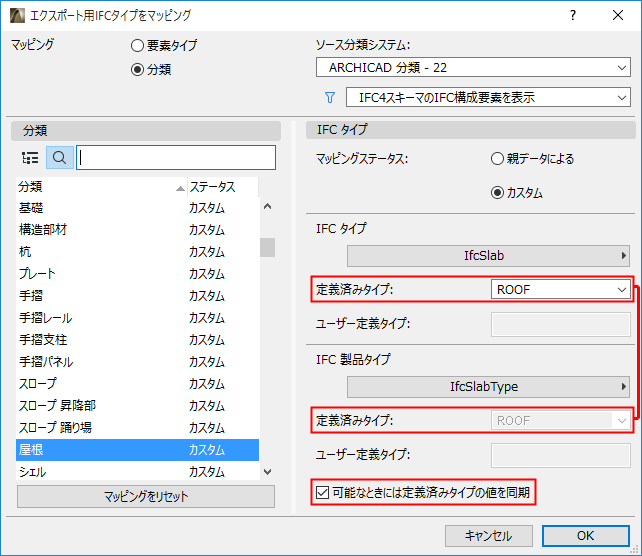Open the IfcSlab type popup button
The height and width of the screenshot is (556, 642).
(488, 256)
